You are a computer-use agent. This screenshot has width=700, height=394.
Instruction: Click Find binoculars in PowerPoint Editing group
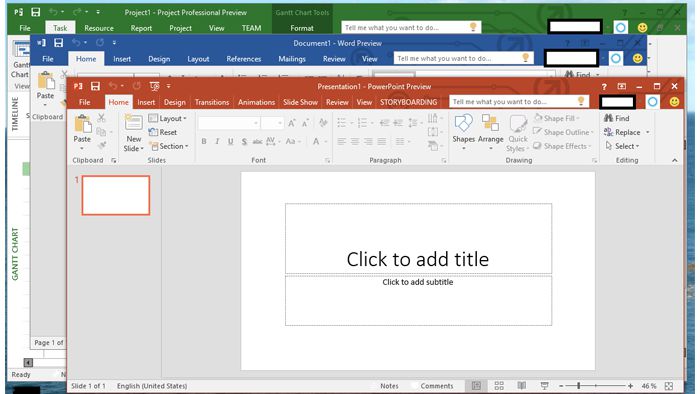617,118
